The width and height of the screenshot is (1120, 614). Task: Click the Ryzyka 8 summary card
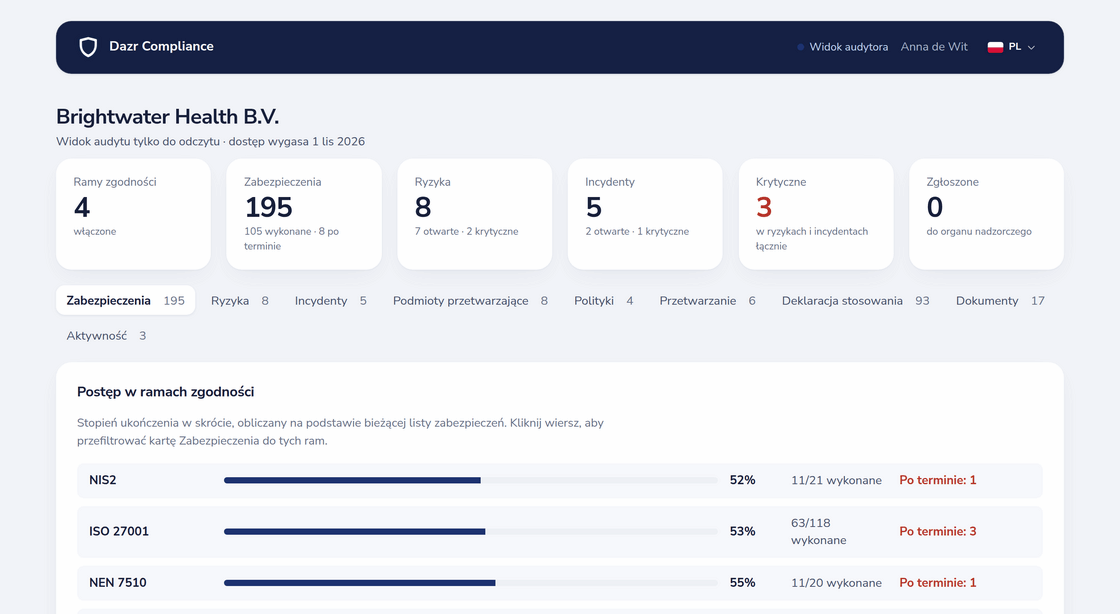click(x=475, y=214)
